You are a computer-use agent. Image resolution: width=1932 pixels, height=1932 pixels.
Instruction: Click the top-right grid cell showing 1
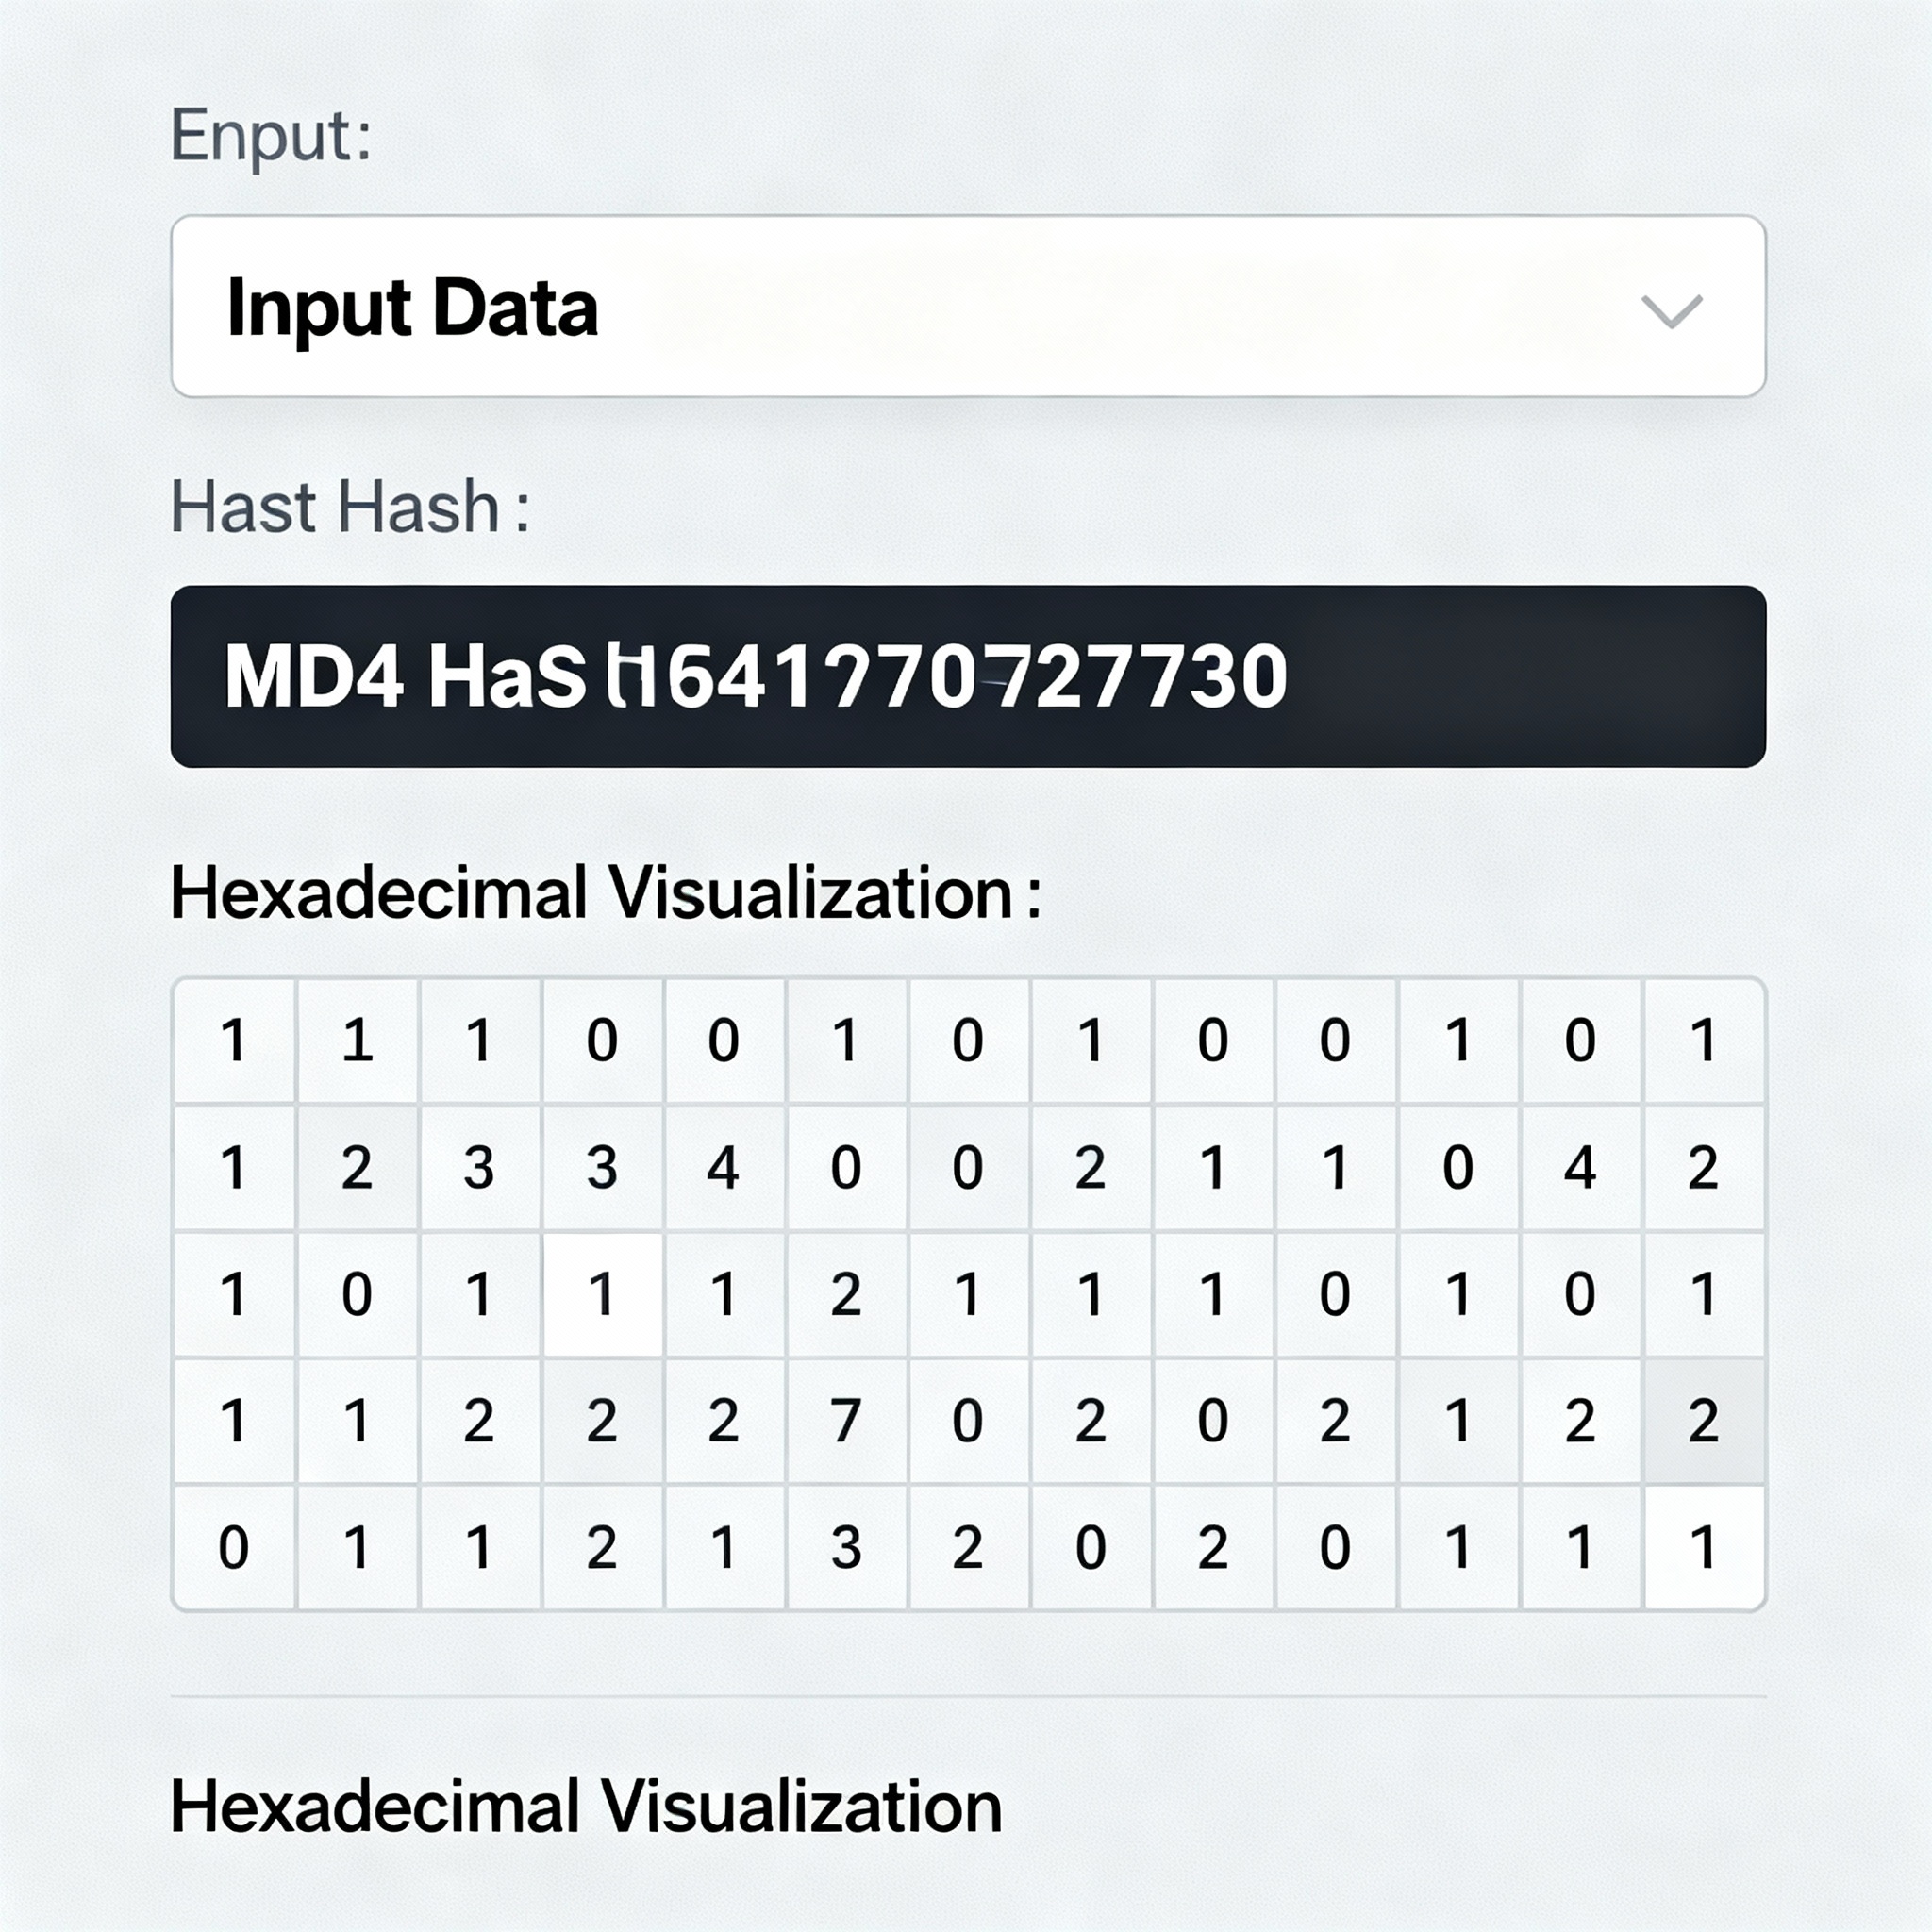coord(1703,1040)
